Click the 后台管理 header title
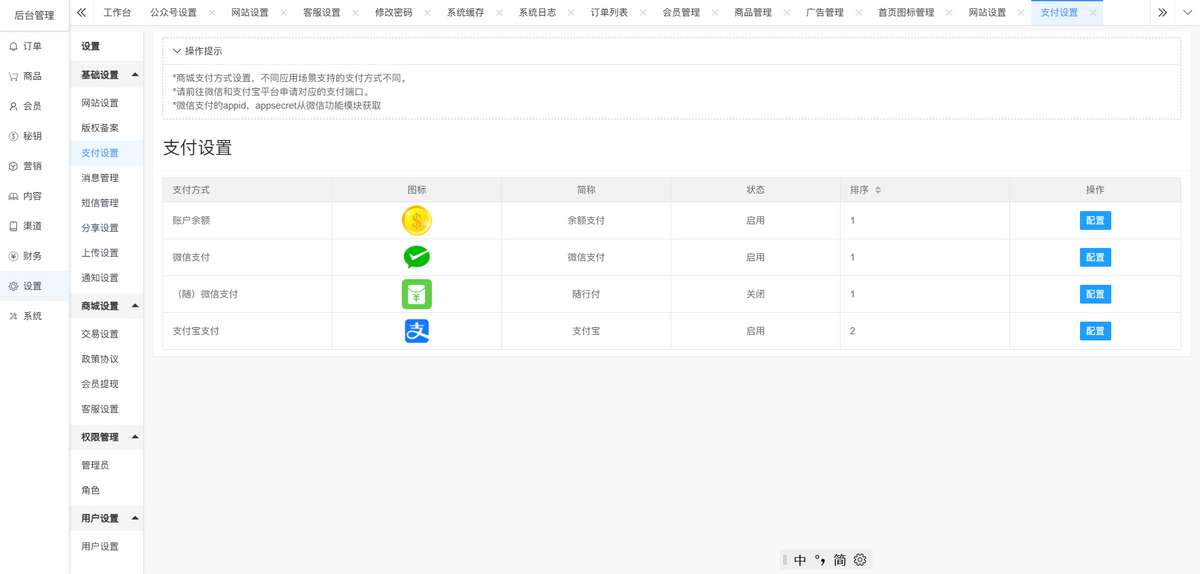Image resolution: width=1200 pixels, height=574 pixels. (x=34, y=15)
